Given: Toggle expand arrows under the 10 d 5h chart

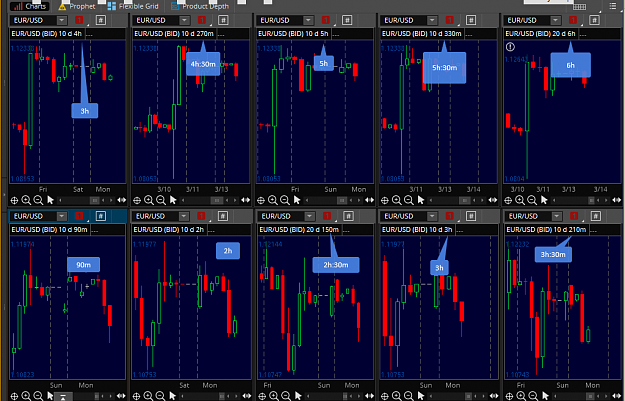Looking at the screenshot, I should tap(369, 200).
